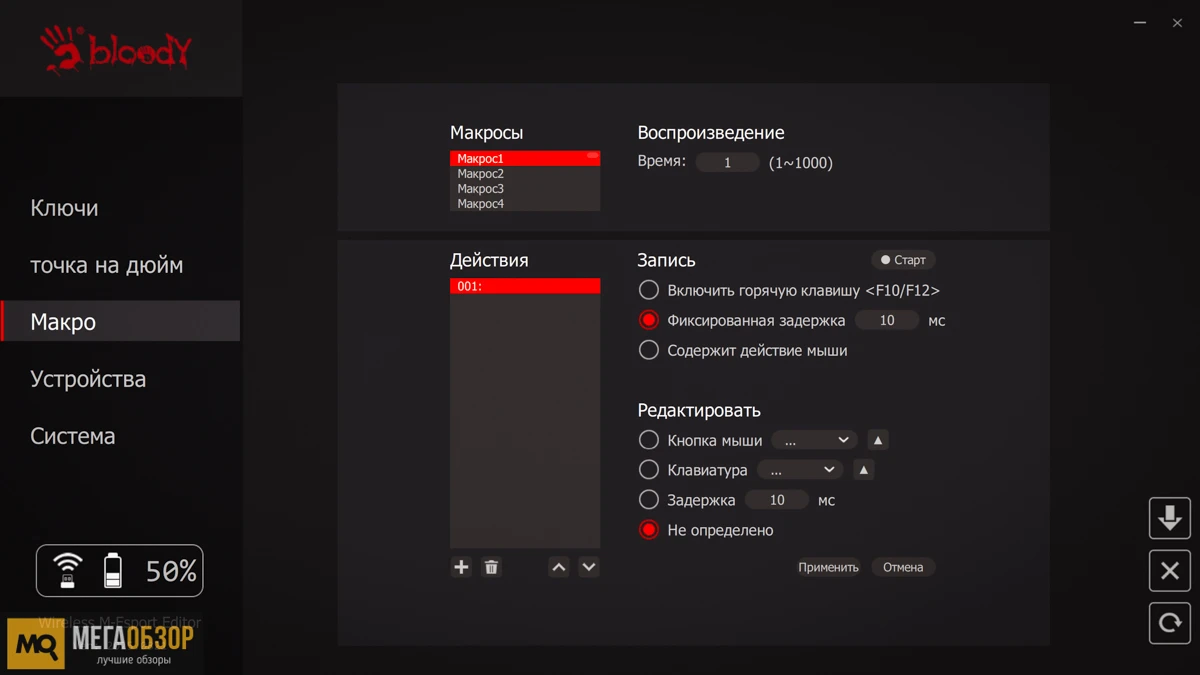This screenshot has height=675, width=1200.
Task: Click the X icon on the right panel
Action: [x=1169, y=570]
